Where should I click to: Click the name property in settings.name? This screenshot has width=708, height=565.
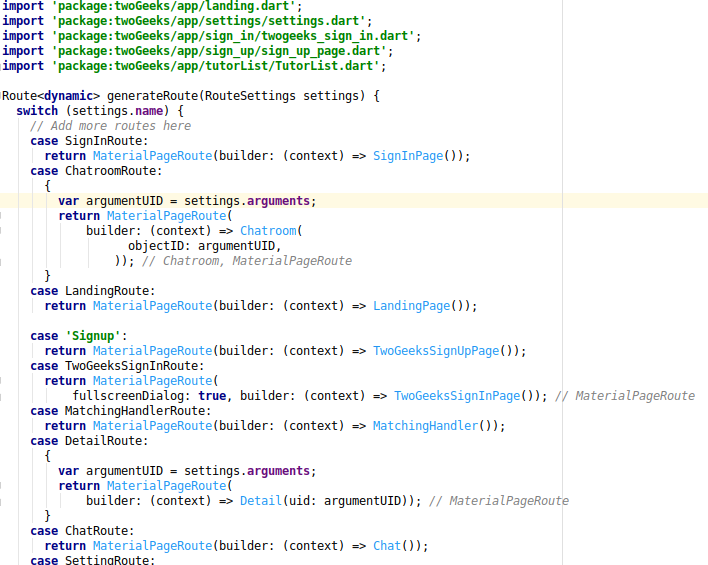coord(149,111)
